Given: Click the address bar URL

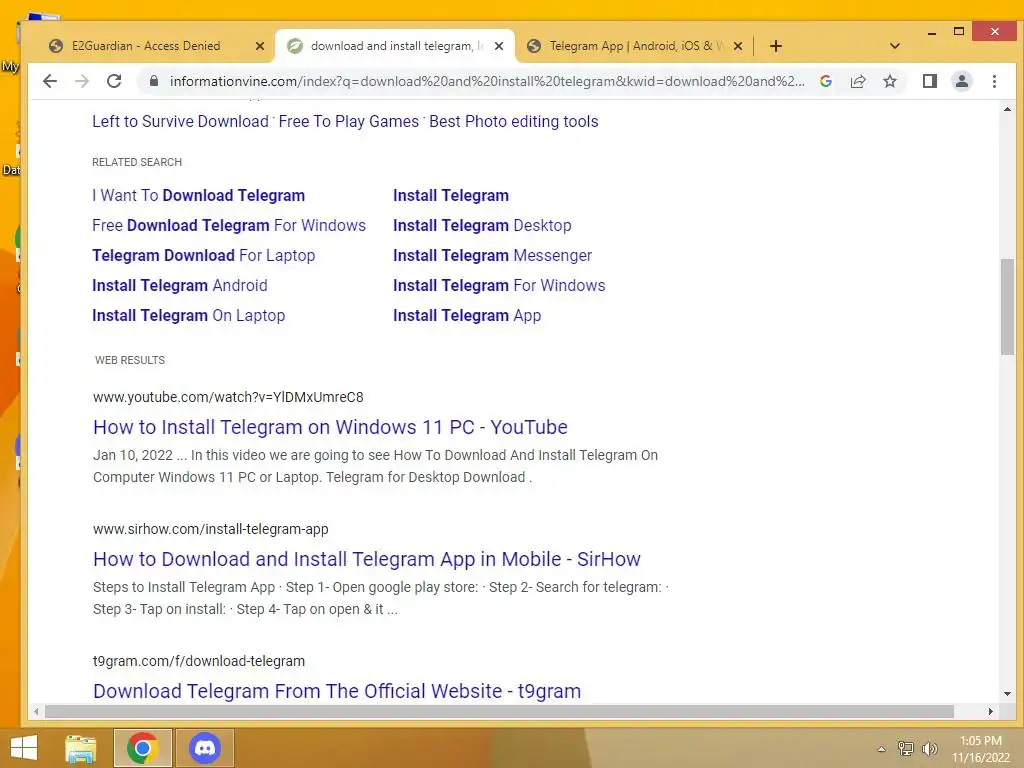Looking at the screenshot, I should coord(487,81).
